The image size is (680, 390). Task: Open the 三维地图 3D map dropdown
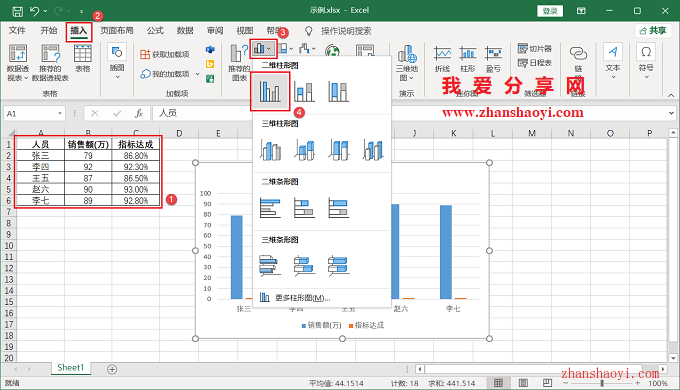(x=407, y=63)
